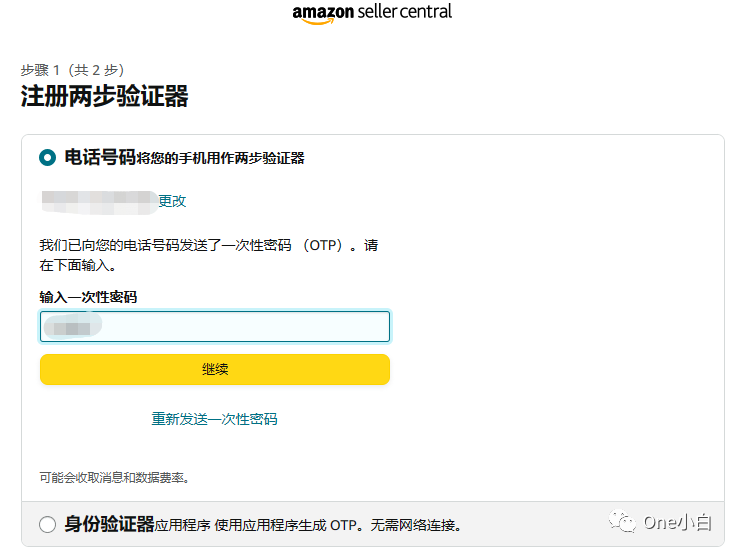This screenshot has width=736, height=554.
Task: Click the 重新发送一次性密码 link
Action: [x=214, y=419]
